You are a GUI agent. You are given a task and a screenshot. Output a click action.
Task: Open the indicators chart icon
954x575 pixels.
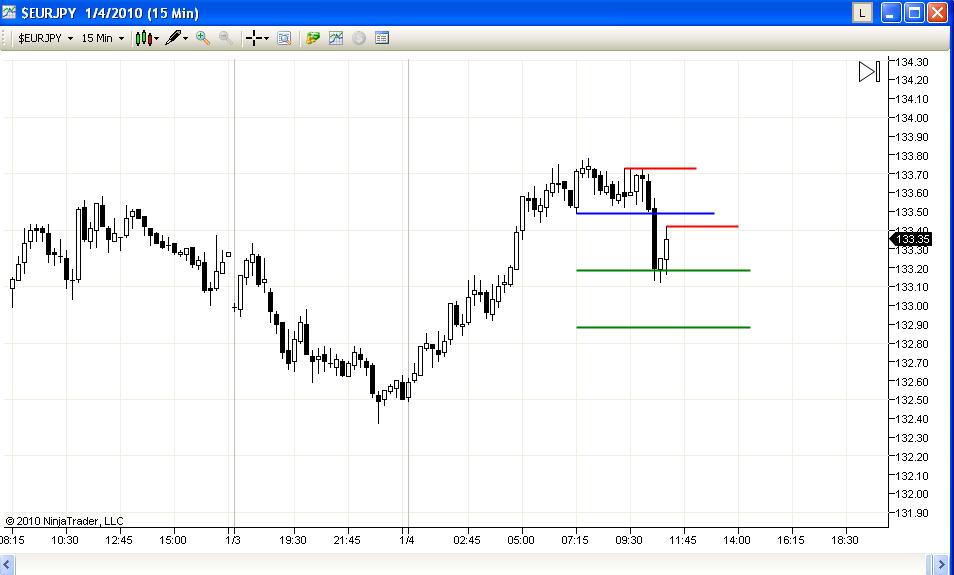(336, 38)
